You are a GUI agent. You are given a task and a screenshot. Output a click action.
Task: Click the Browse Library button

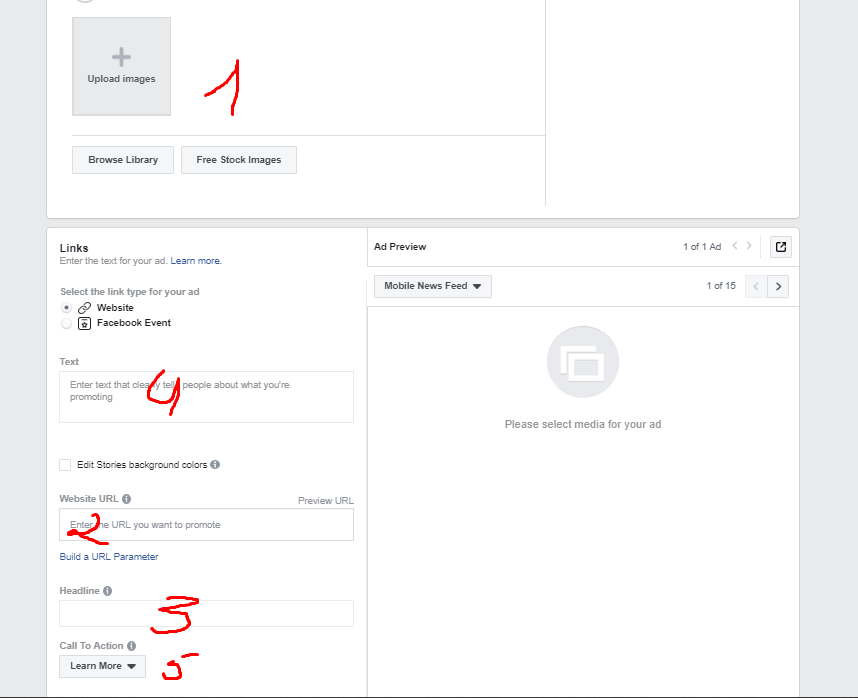pos(123,160)
